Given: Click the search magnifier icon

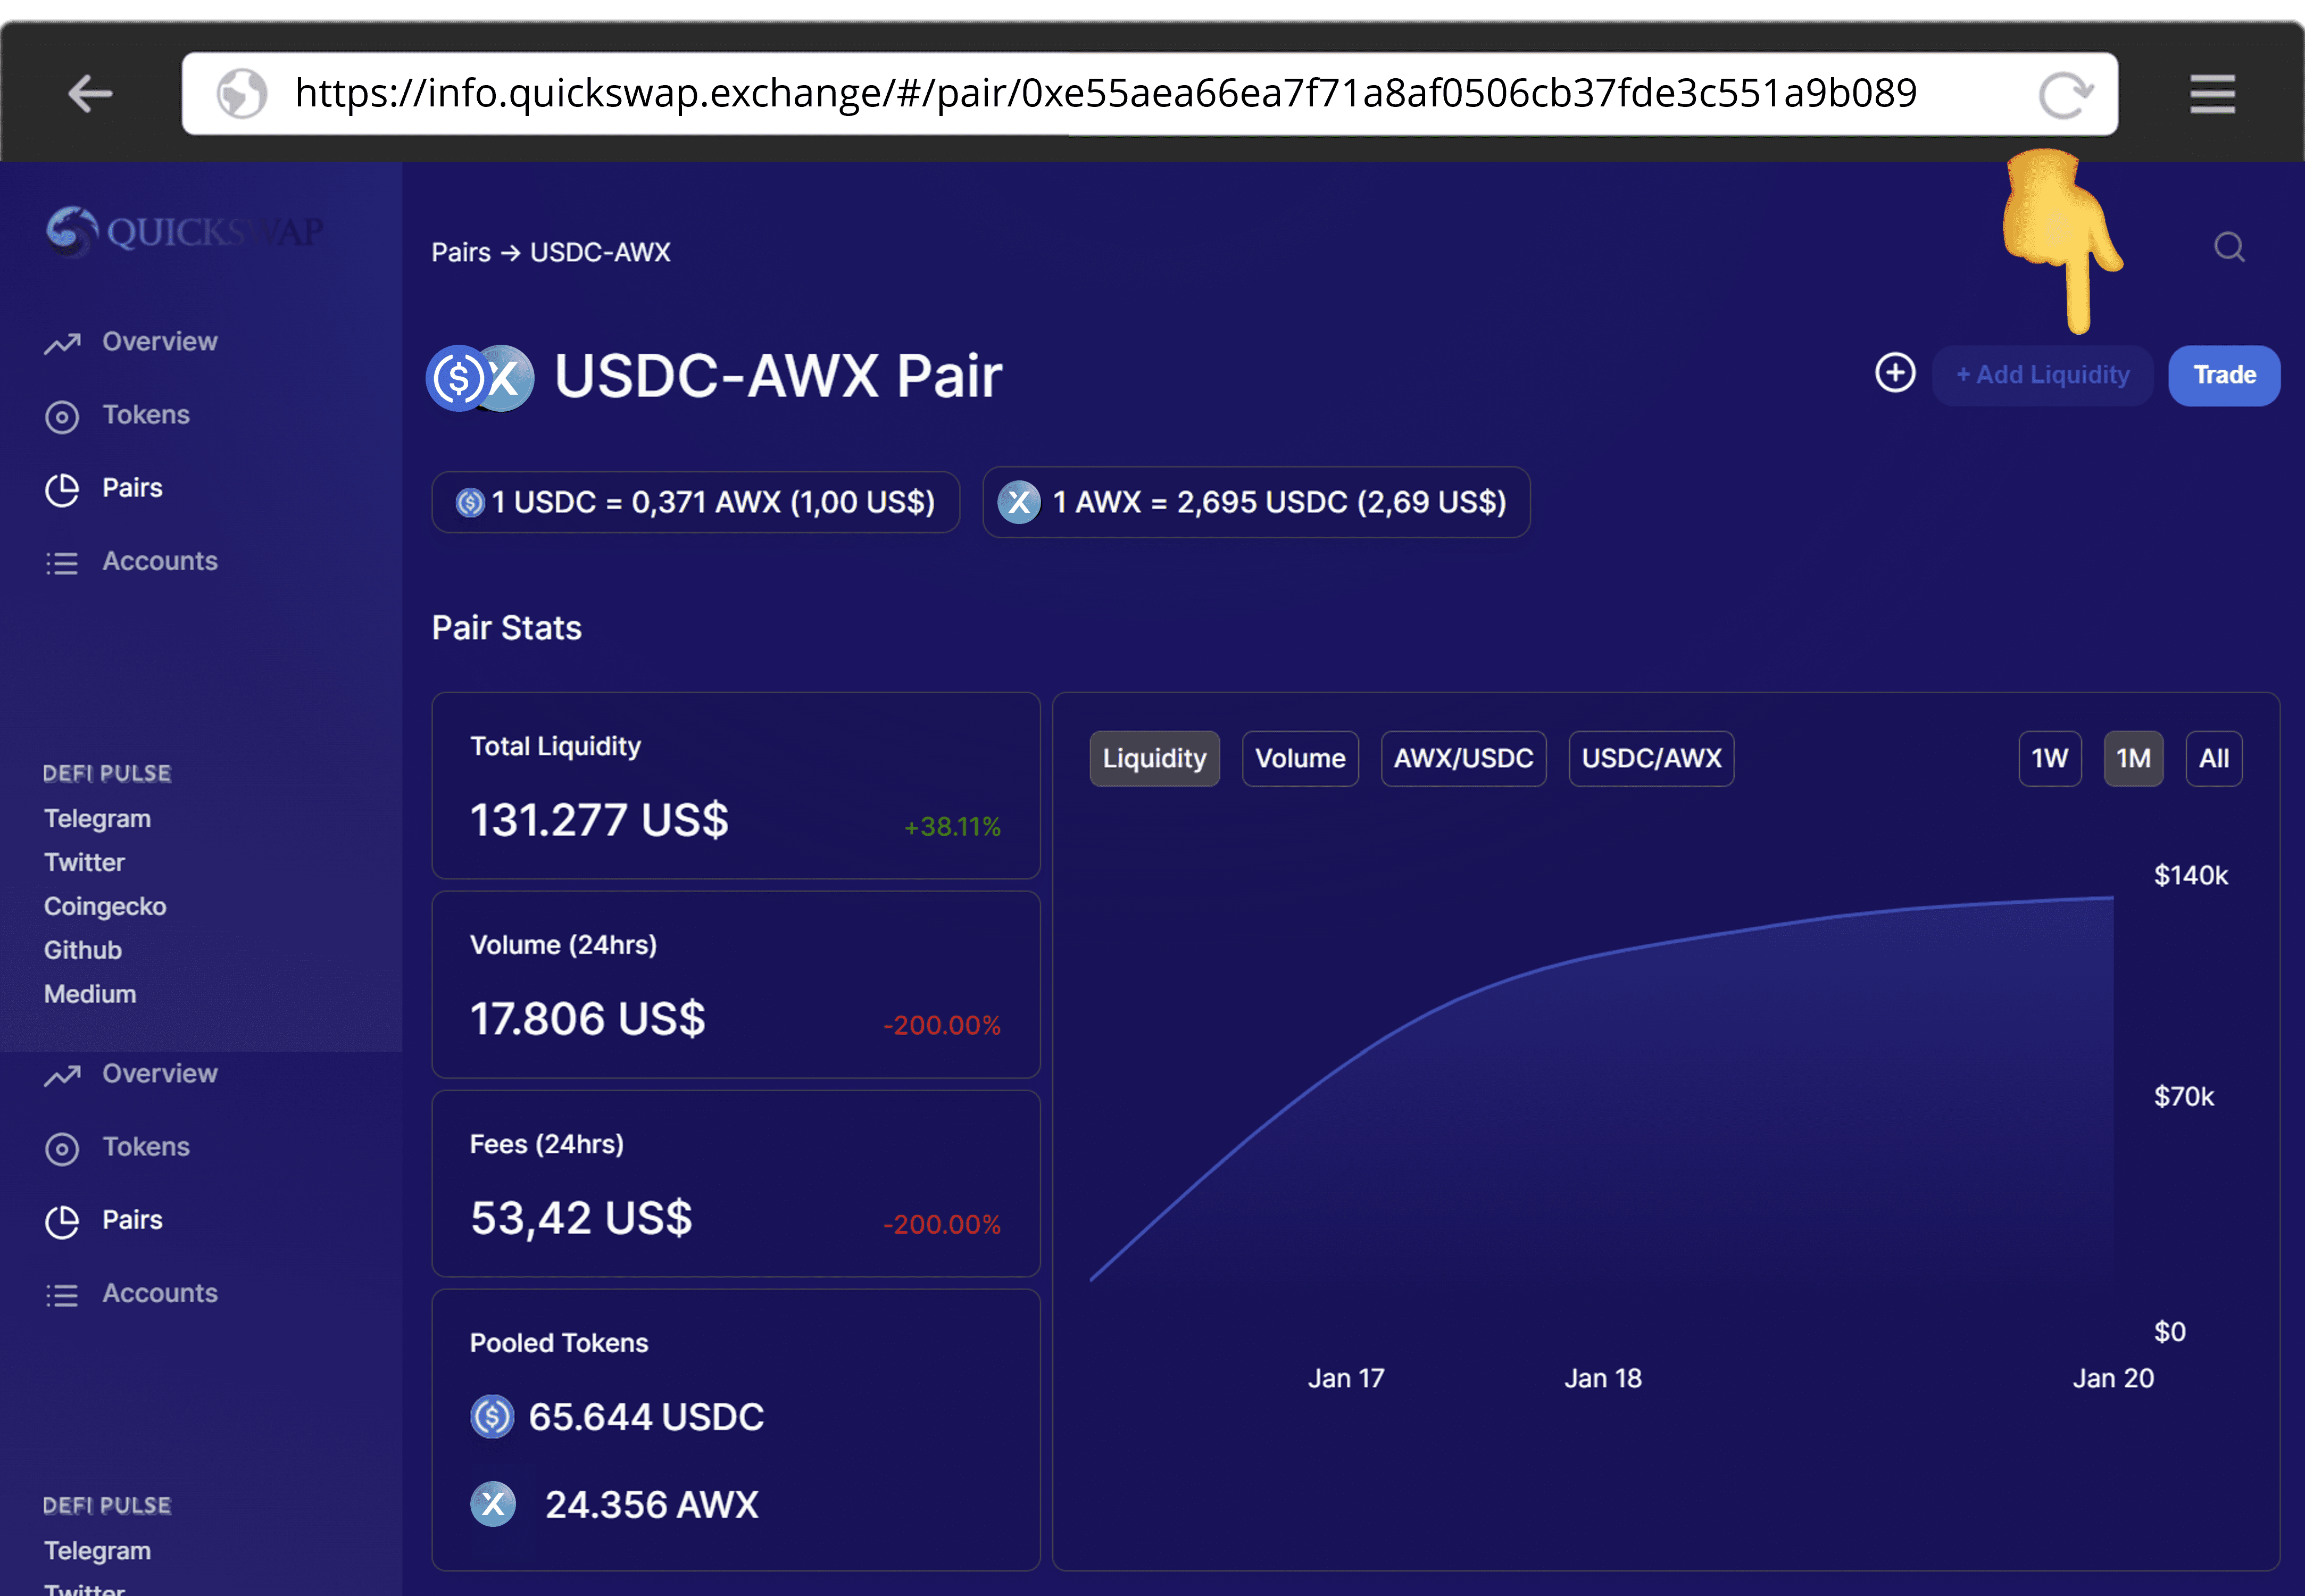Looking at the screenshot, I should (x=2228, y=247).
